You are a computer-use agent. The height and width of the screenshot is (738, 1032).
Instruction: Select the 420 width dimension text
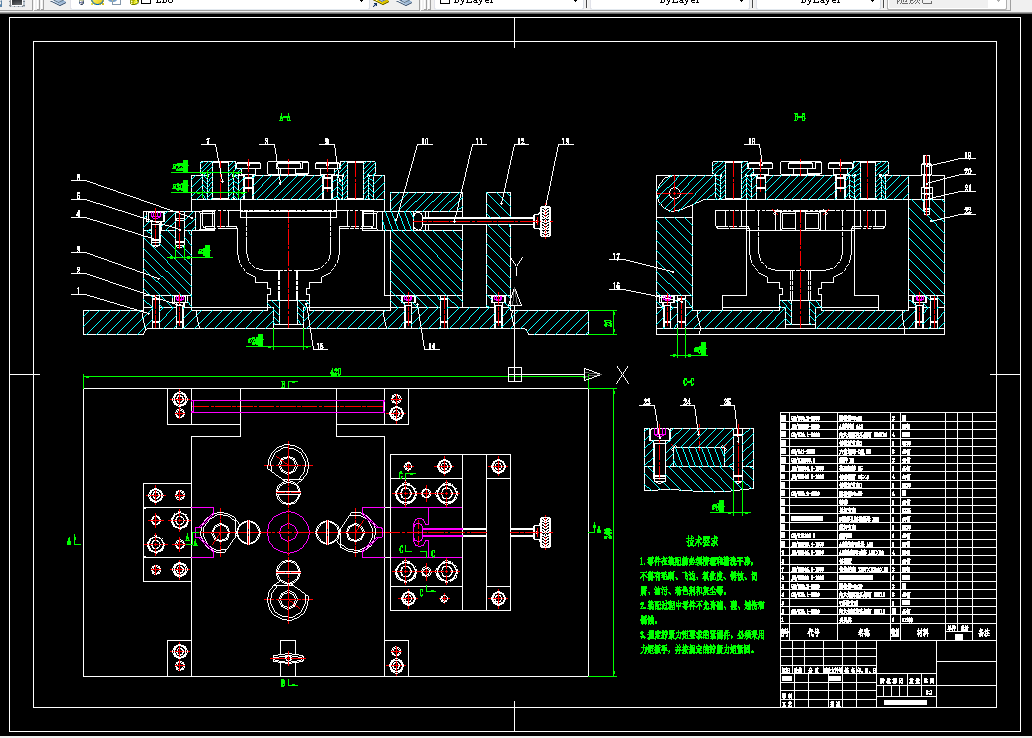tap(336, 372)
